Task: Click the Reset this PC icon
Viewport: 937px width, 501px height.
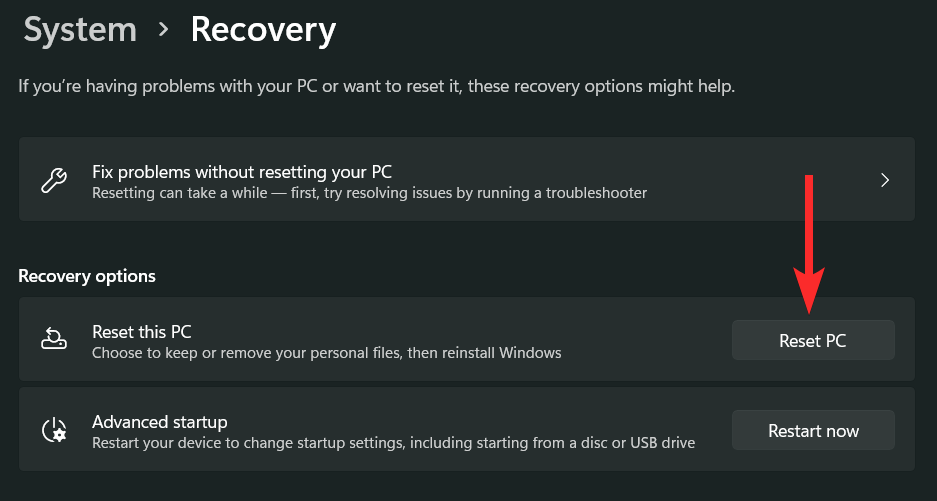Action: [x=54, y=340]
